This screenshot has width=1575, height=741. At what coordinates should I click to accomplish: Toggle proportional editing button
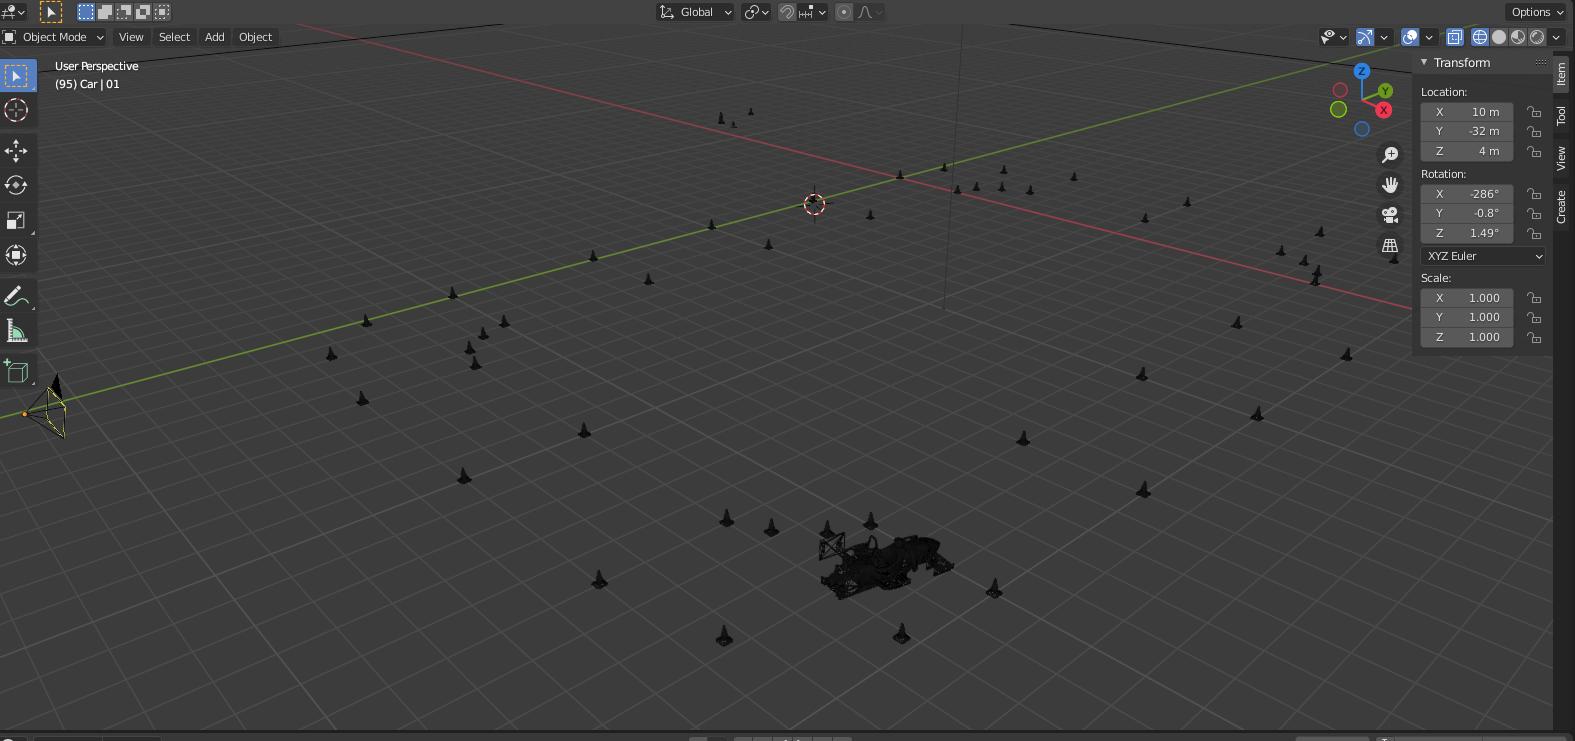[844, 12]
